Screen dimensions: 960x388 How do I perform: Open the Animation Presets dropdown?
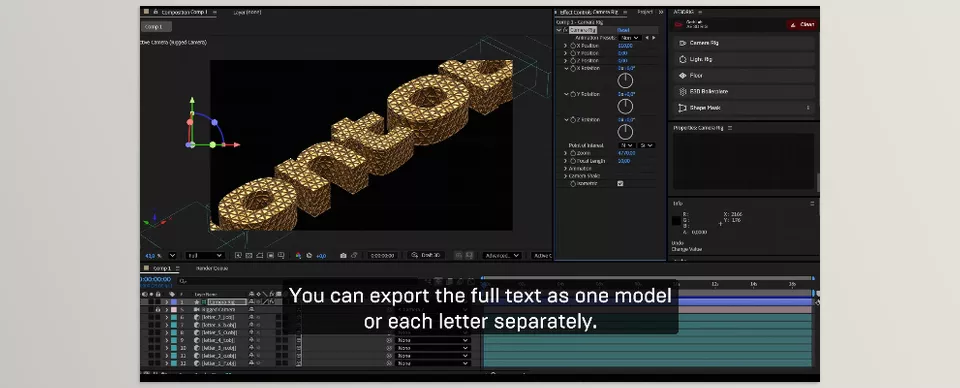point(630,37)
